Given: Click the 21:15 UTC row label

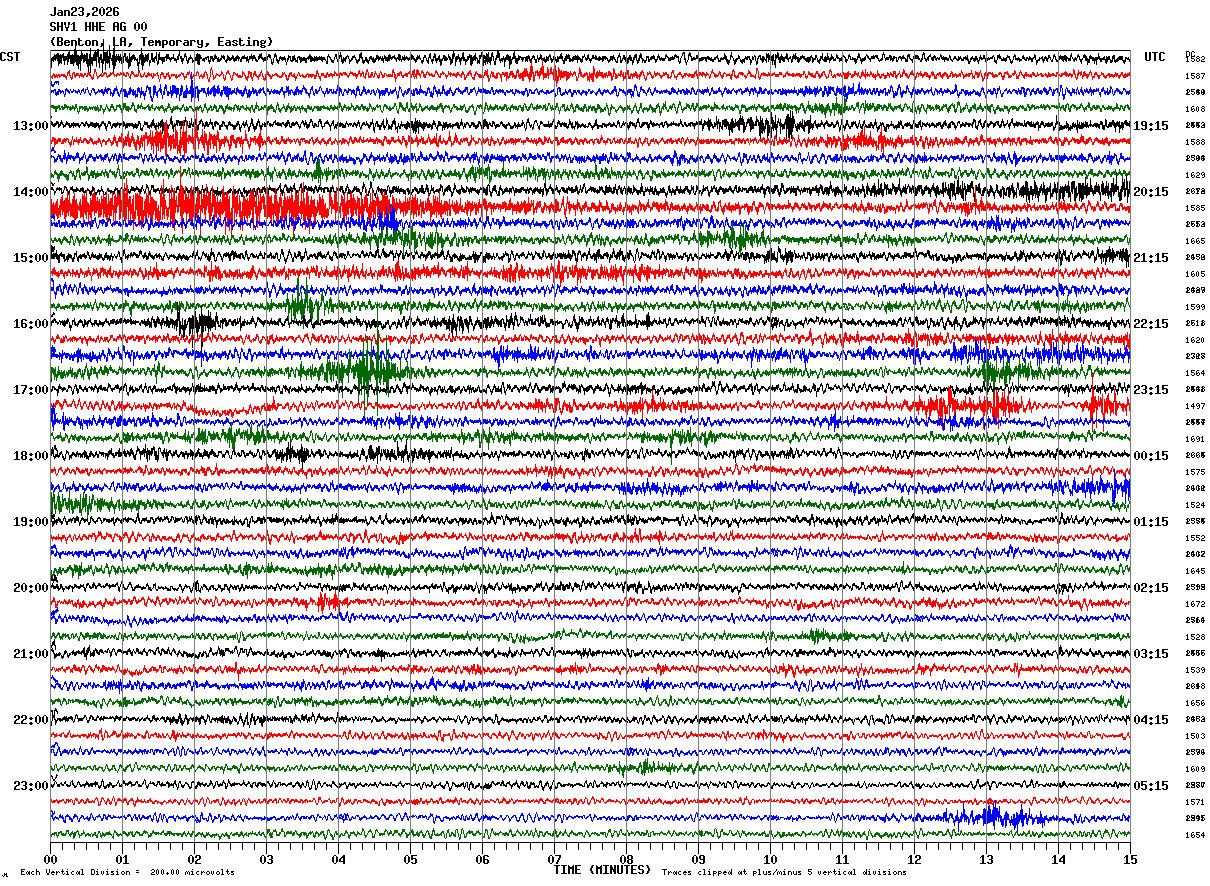Looking at the screenshot, I should (x=1151, y=258).
